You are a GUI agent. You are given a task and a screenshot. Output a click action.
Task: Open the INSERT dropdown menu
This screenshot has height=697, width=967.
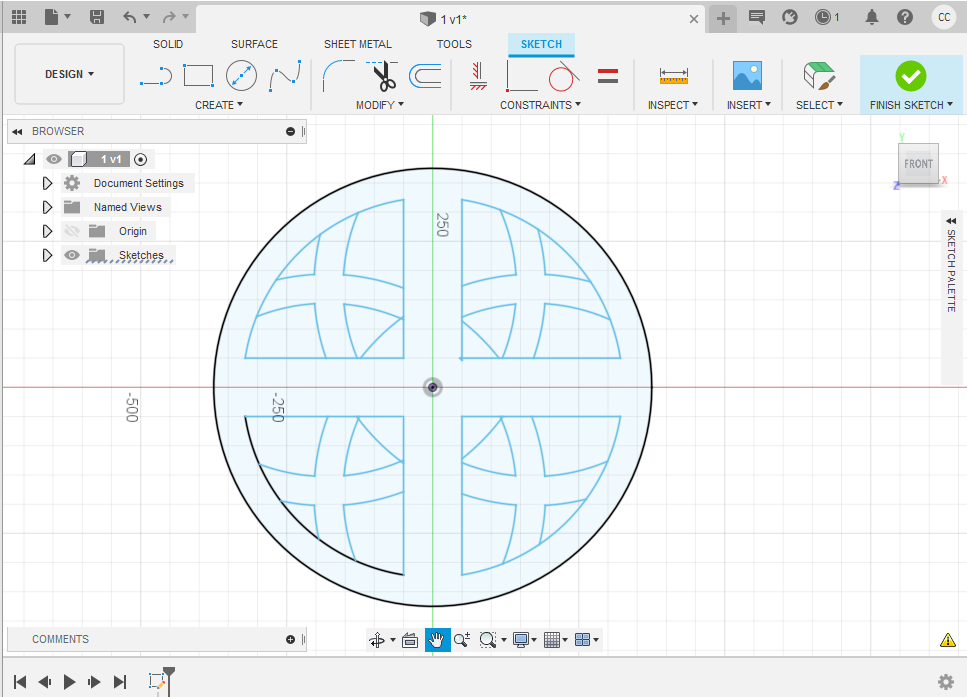pyautogui.click(x=749, y=105)
